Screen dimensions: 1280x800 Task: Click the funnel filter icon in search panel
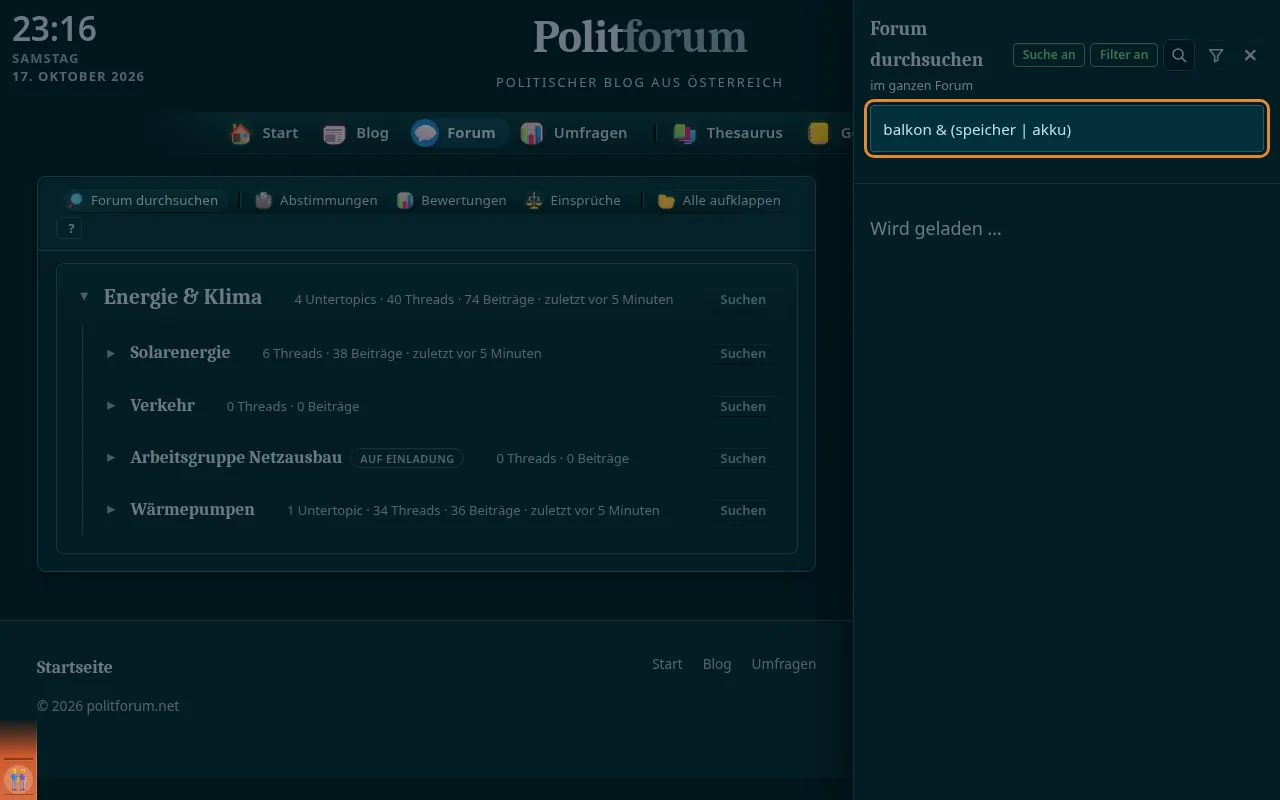(1216, 55)
